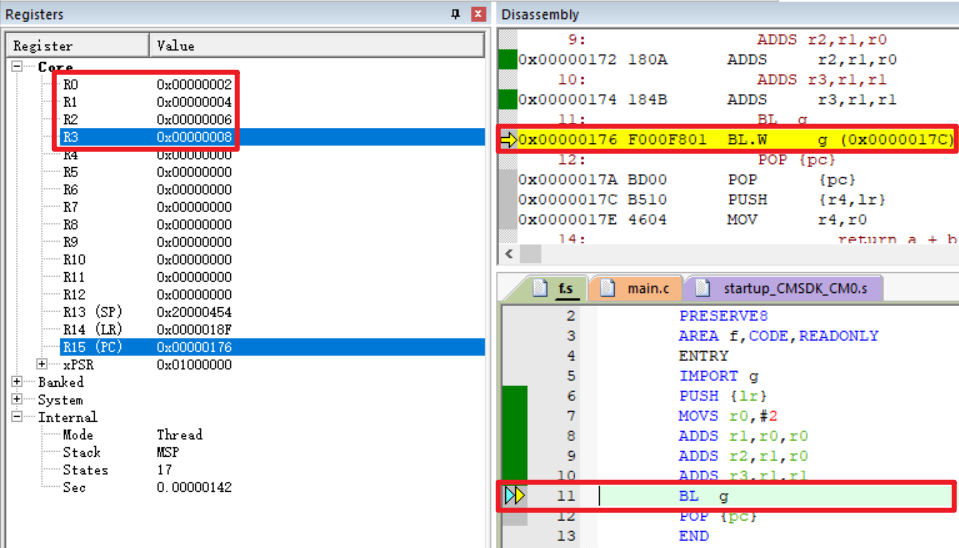The width and height of the screenshot is (959, 548).
Task: Select the R0 register row
Action: click(x=70, y=85)
